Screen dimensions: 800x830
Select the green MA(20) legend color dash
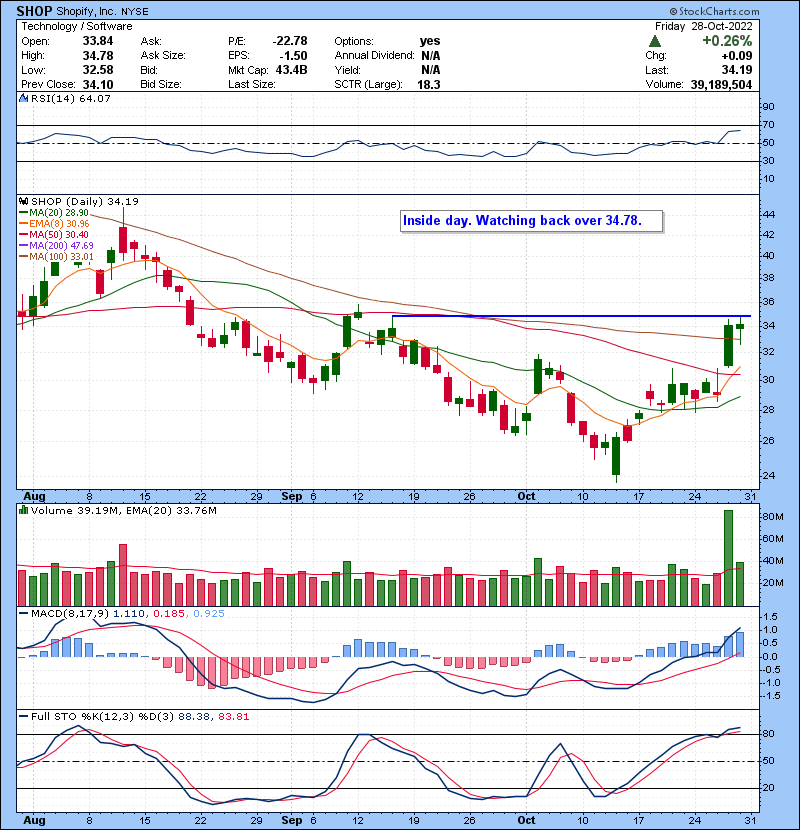point(23,212)
